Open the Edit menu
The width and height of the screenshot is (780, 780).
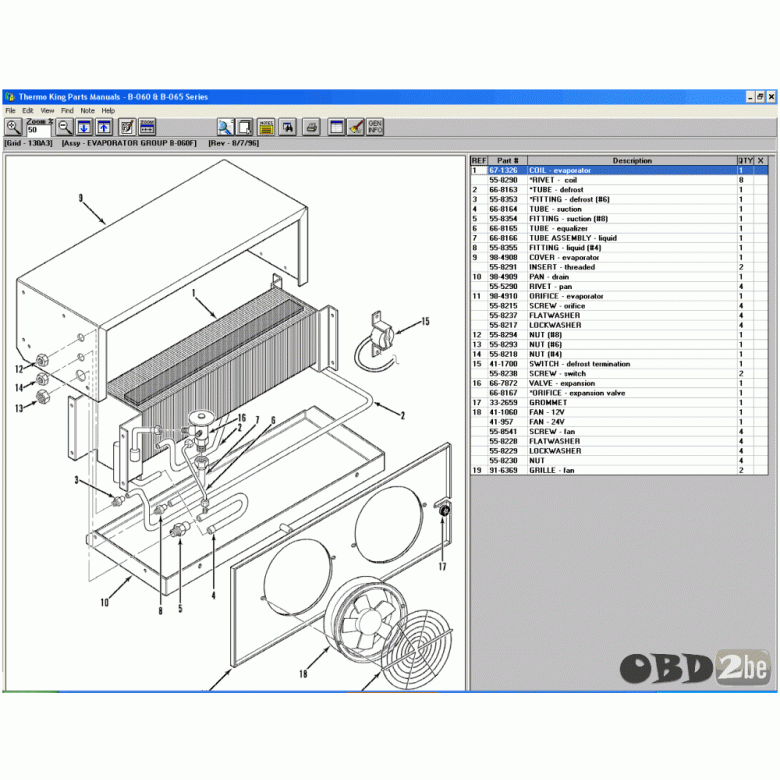(28, 110)
